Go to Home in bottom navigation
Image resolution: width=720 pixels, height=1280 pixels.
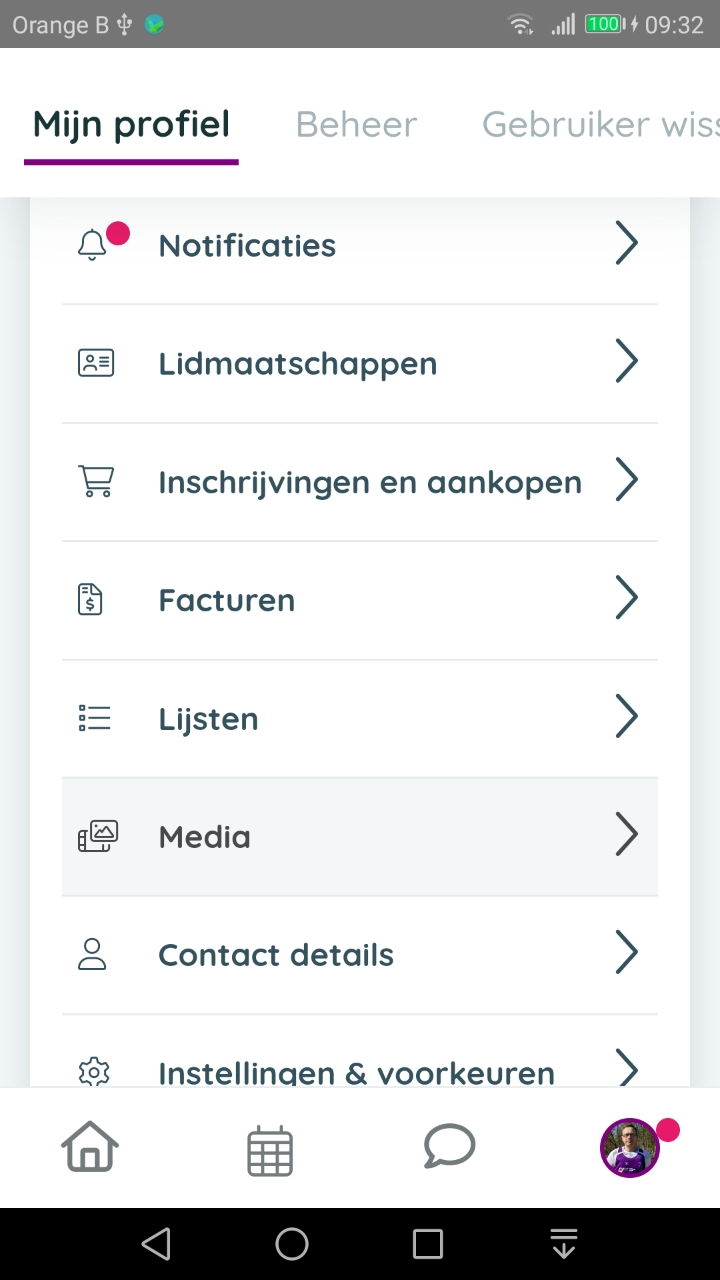pos(90,1148)
